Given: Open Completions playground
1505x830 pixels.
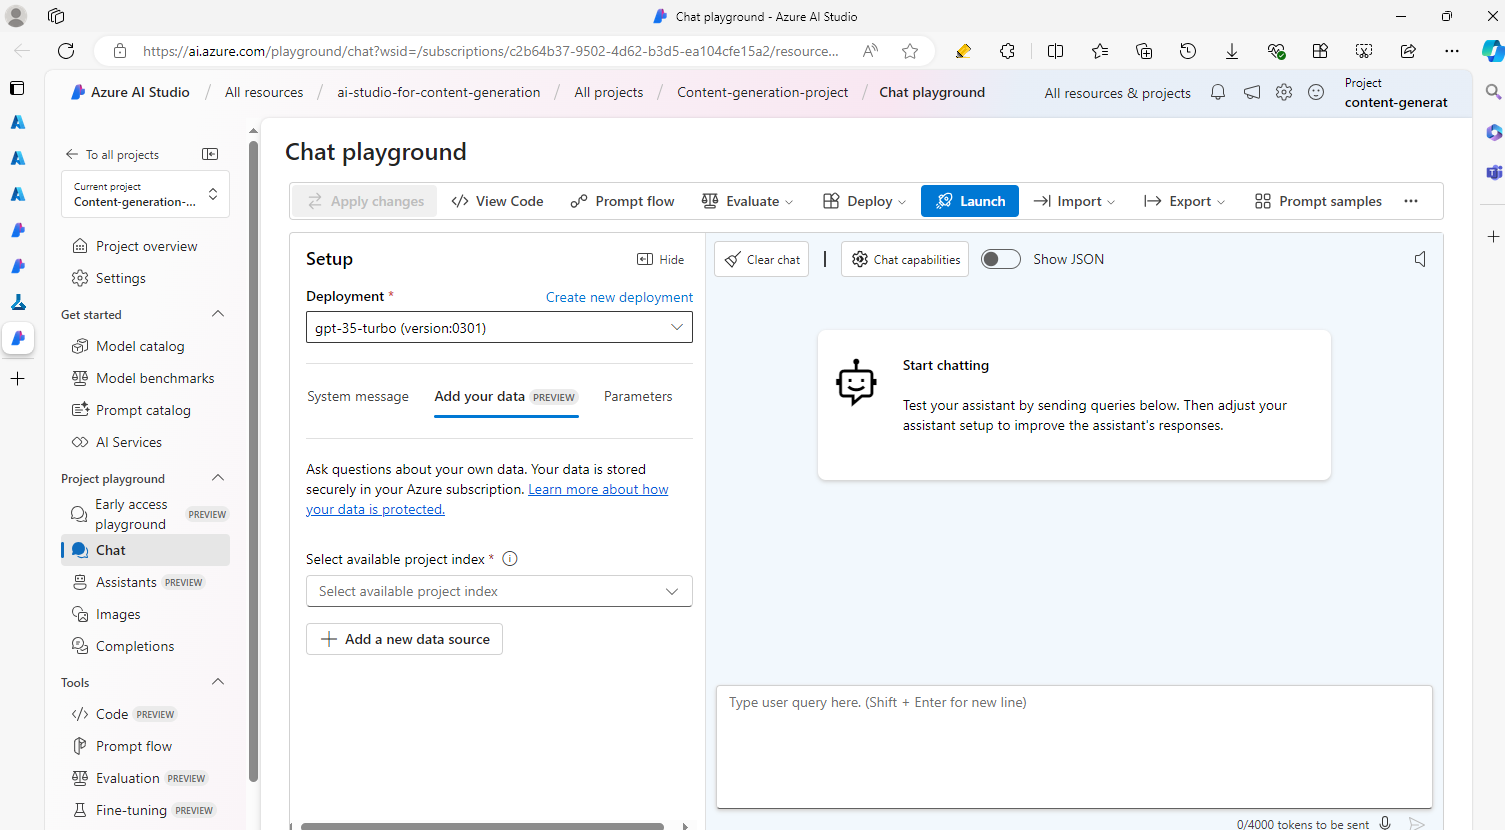Looking at the screenshot, I should [x=135, y=646].
